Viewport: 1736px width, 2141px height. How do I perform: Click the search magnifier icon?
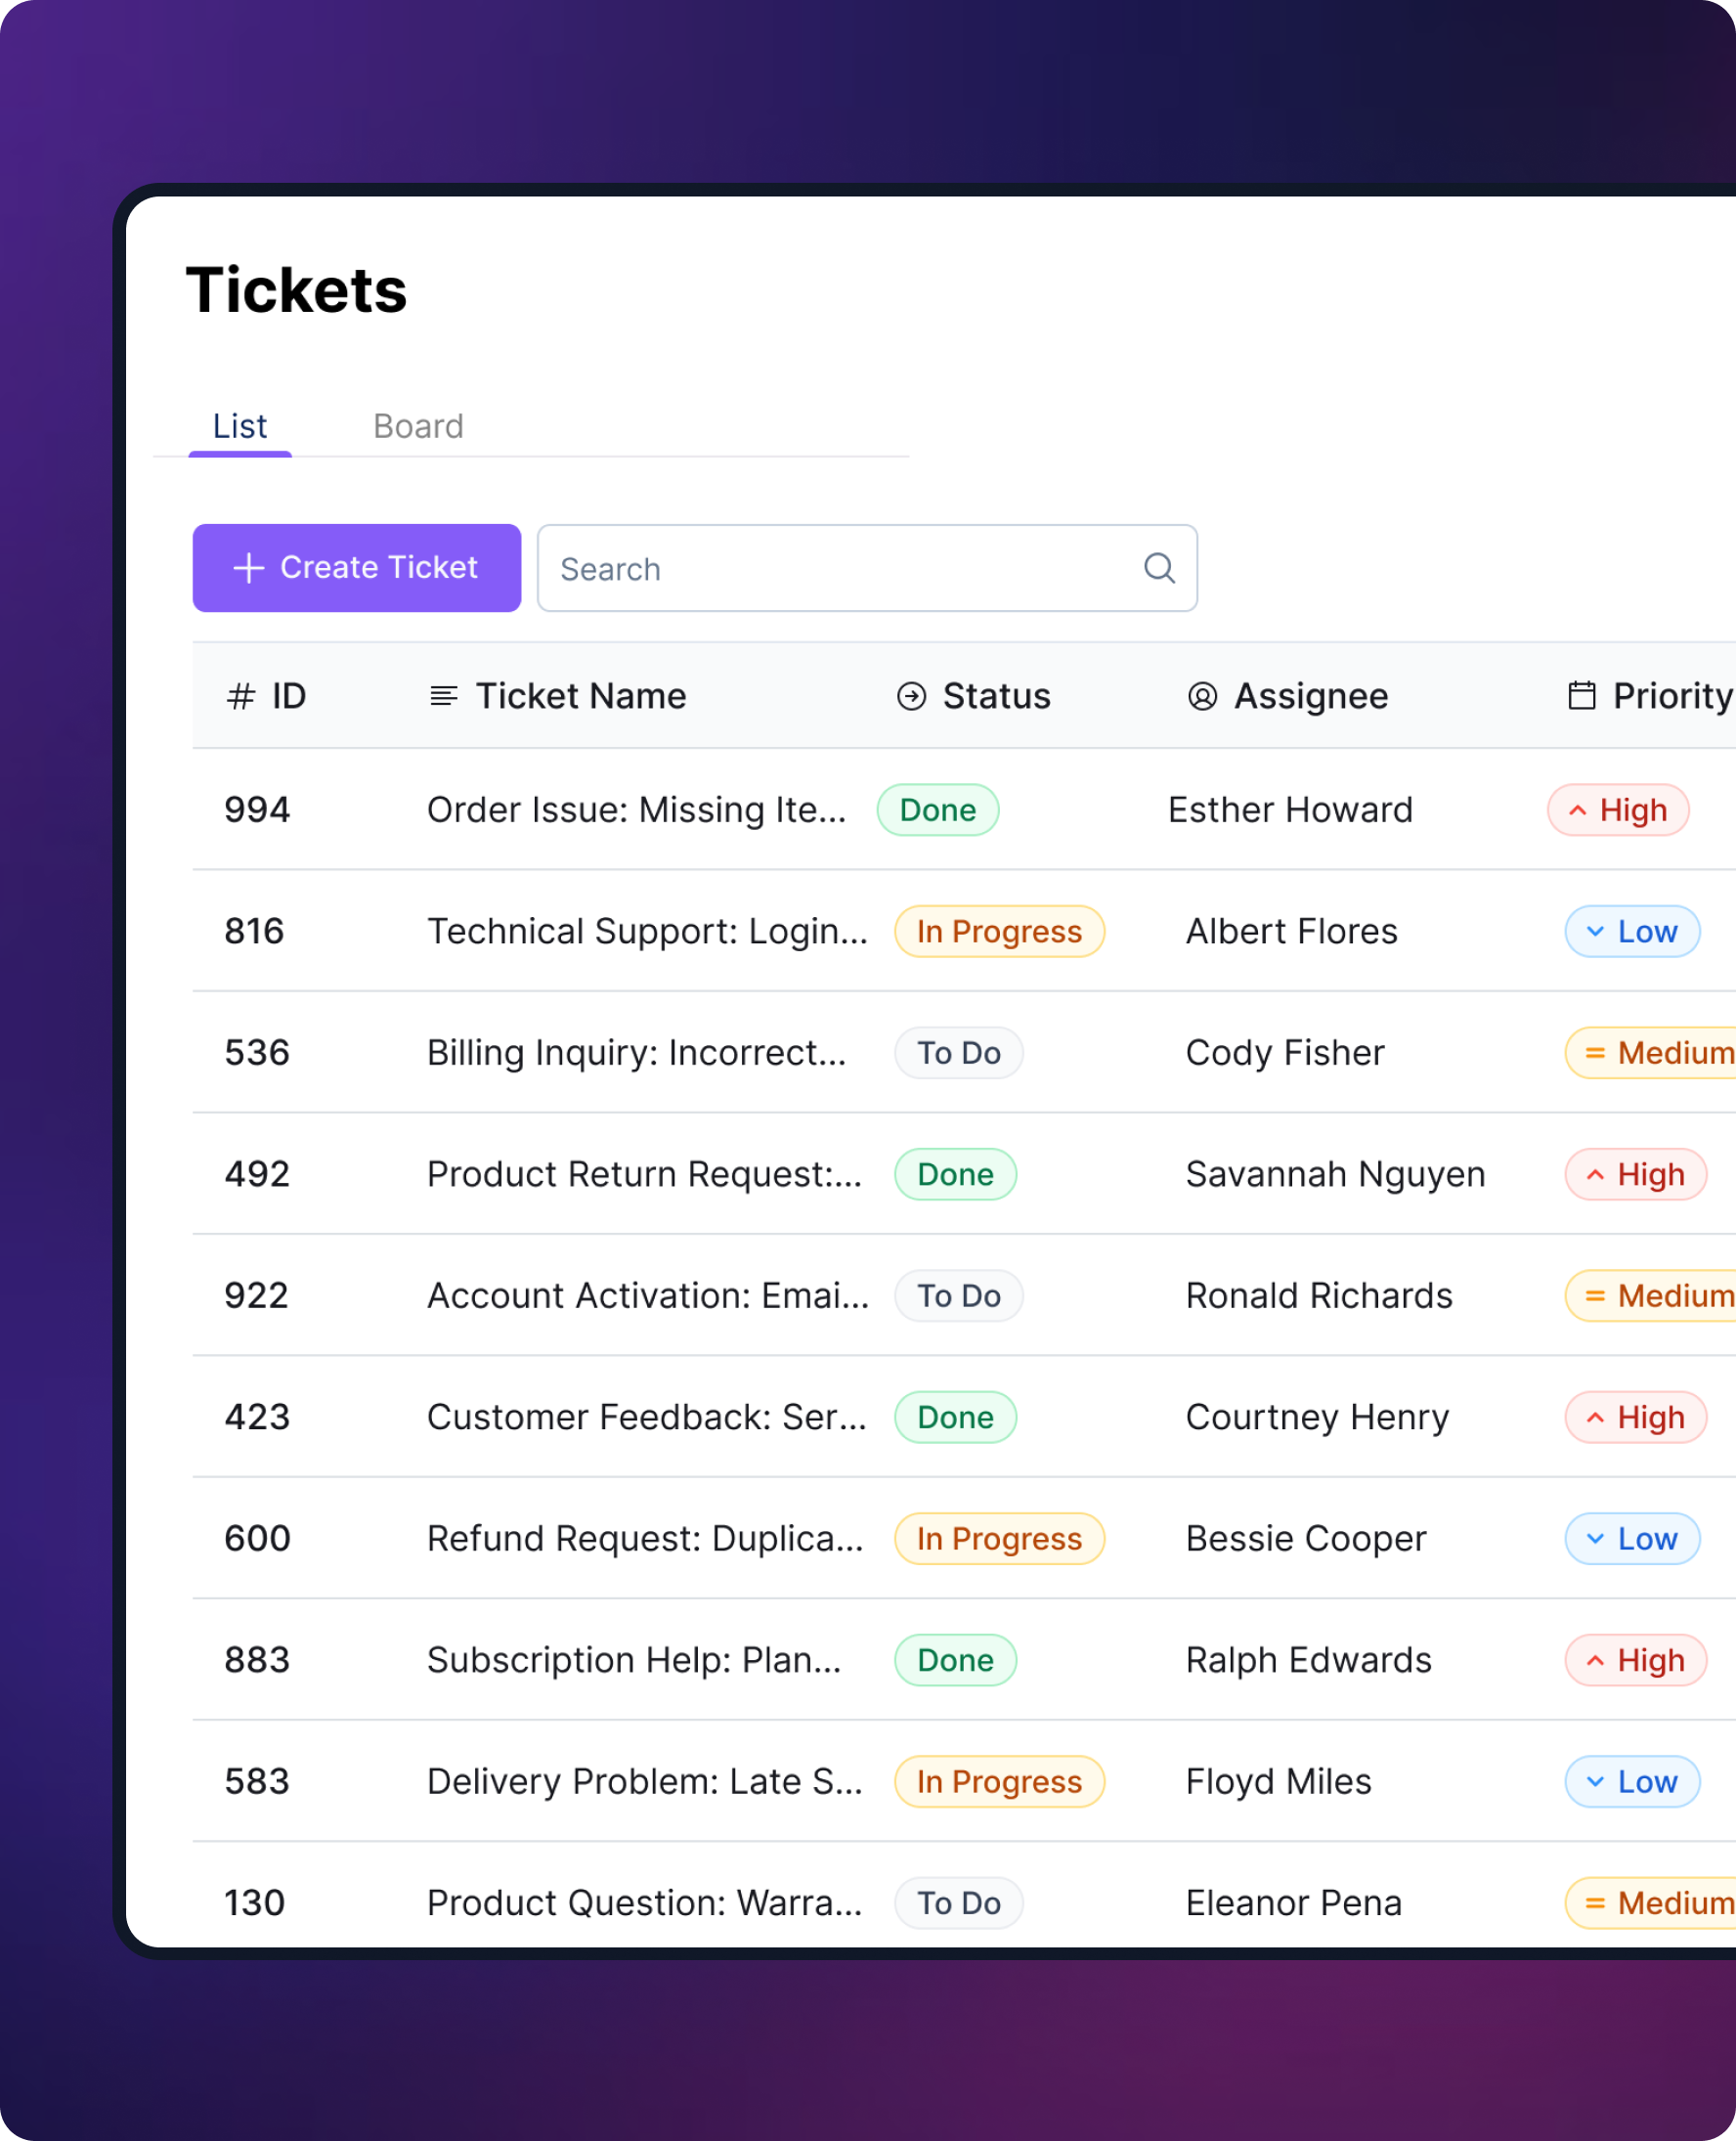[x=1158, y=568]
